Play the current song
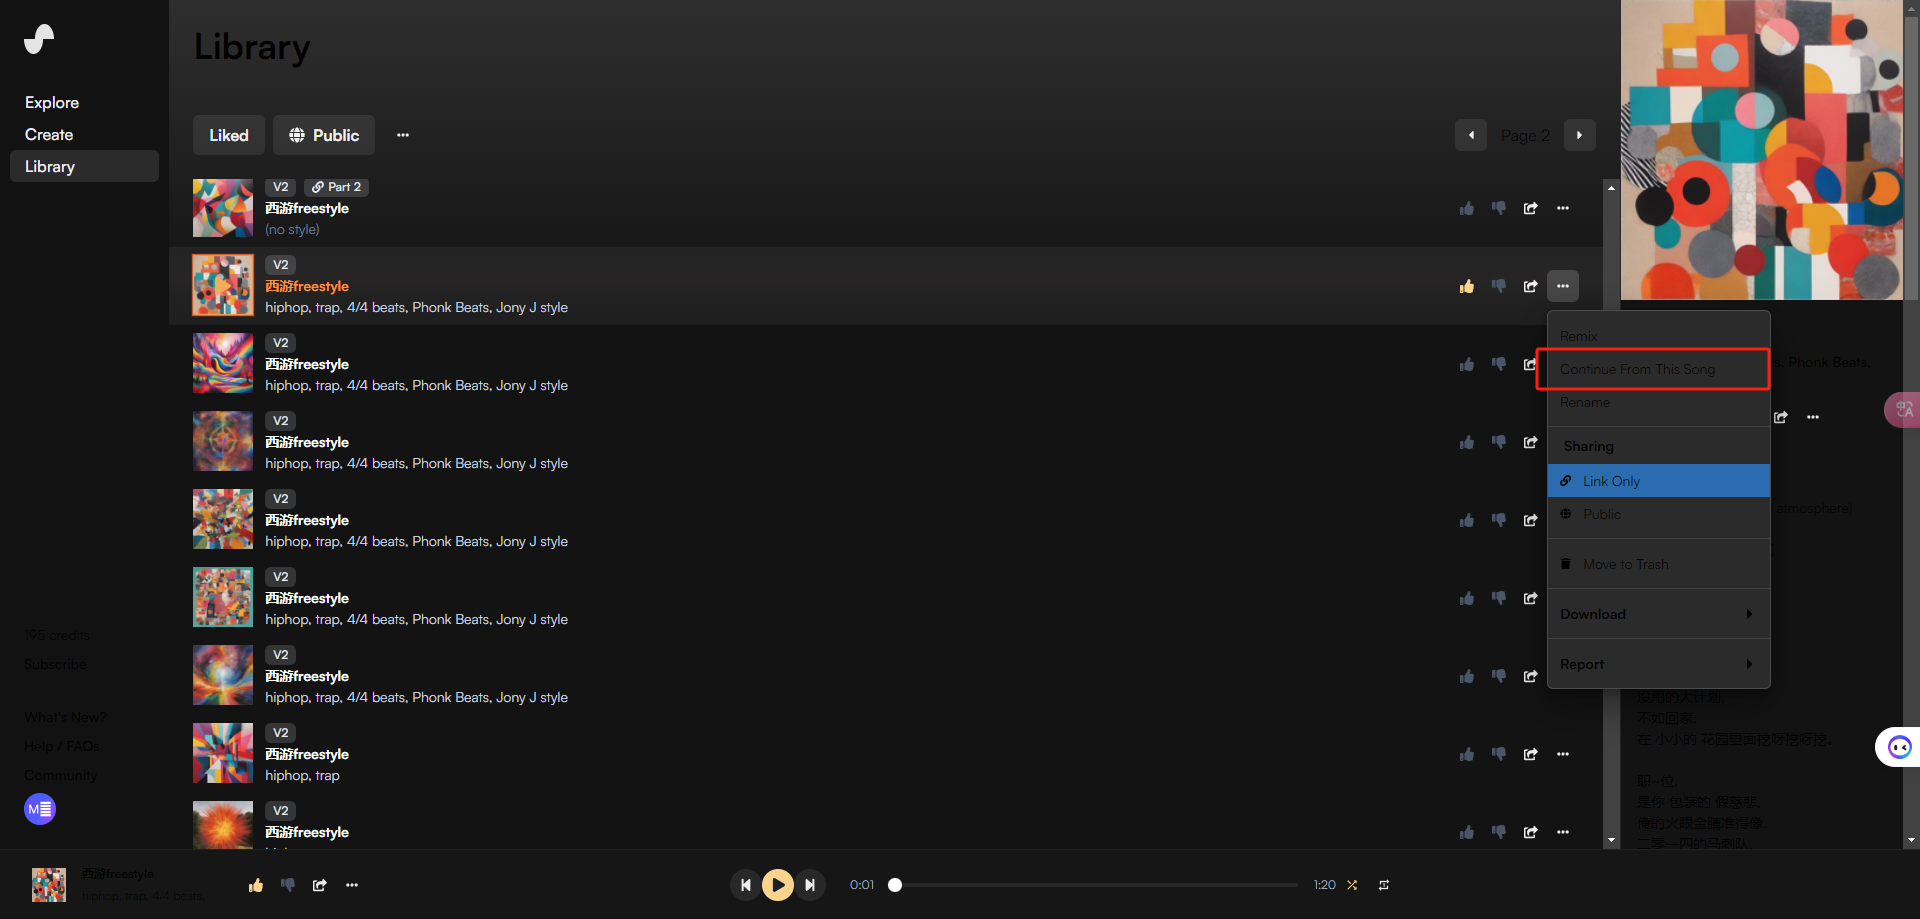 click(778, 885)
